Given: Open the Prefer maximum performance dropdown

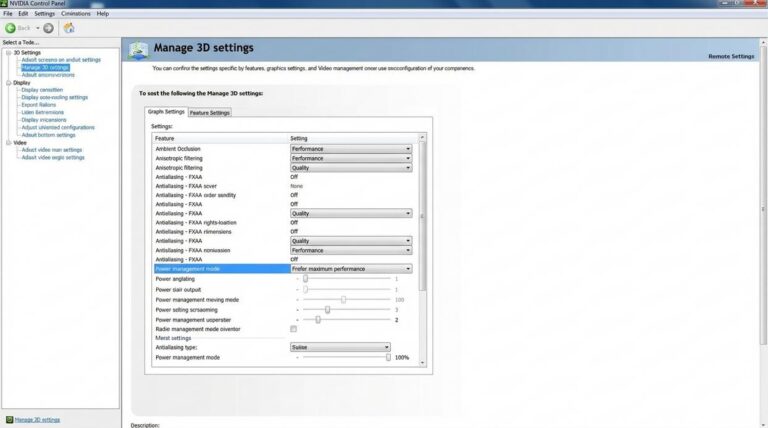Looking at the screenshot, I should tap(351, 269).
